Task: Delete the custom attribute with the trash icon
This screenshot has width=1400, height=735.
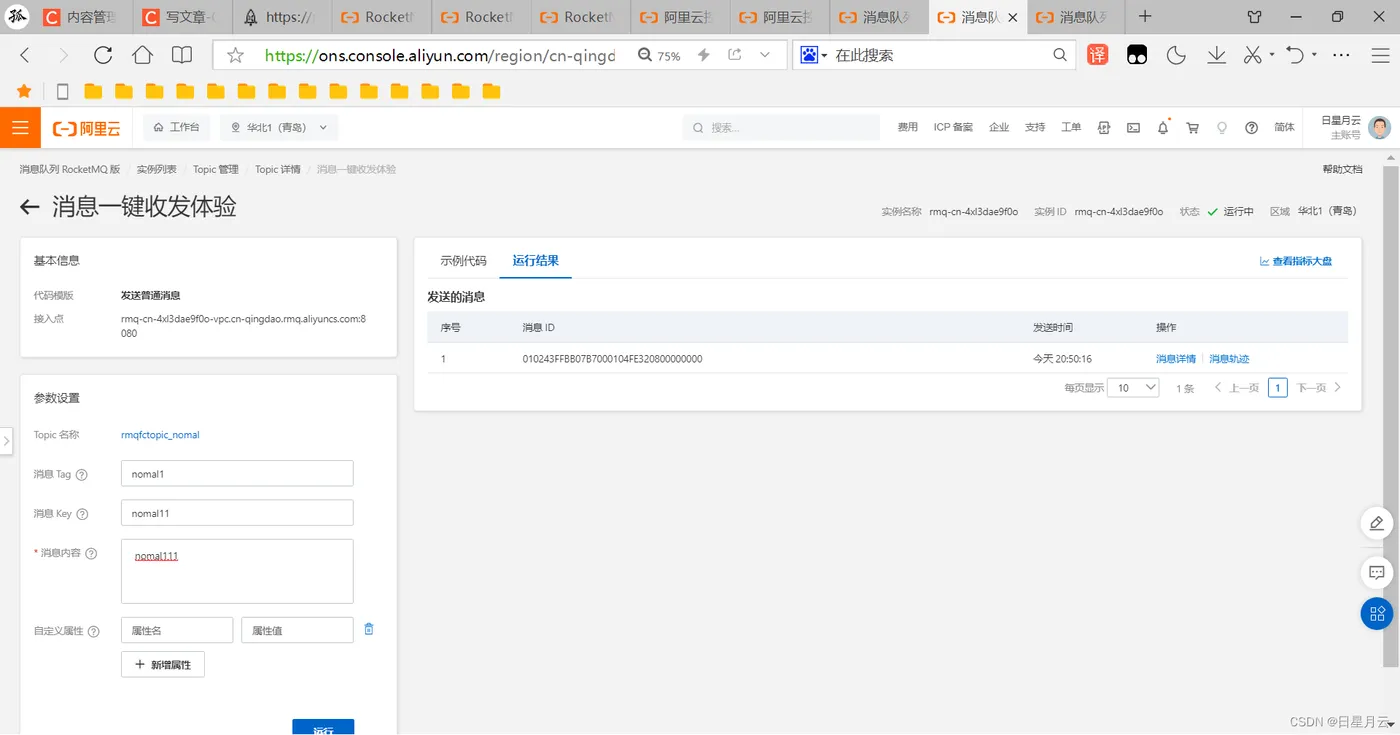Action: 369,629
